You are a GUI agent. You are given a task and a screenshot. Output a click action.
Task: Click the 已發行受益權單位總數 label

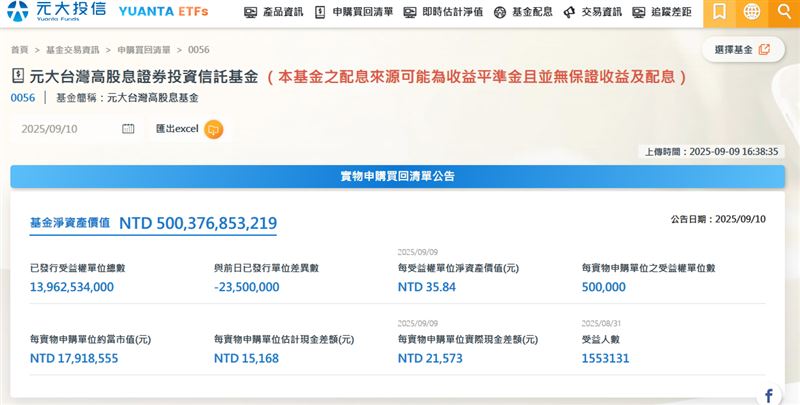tap(78, 268)
